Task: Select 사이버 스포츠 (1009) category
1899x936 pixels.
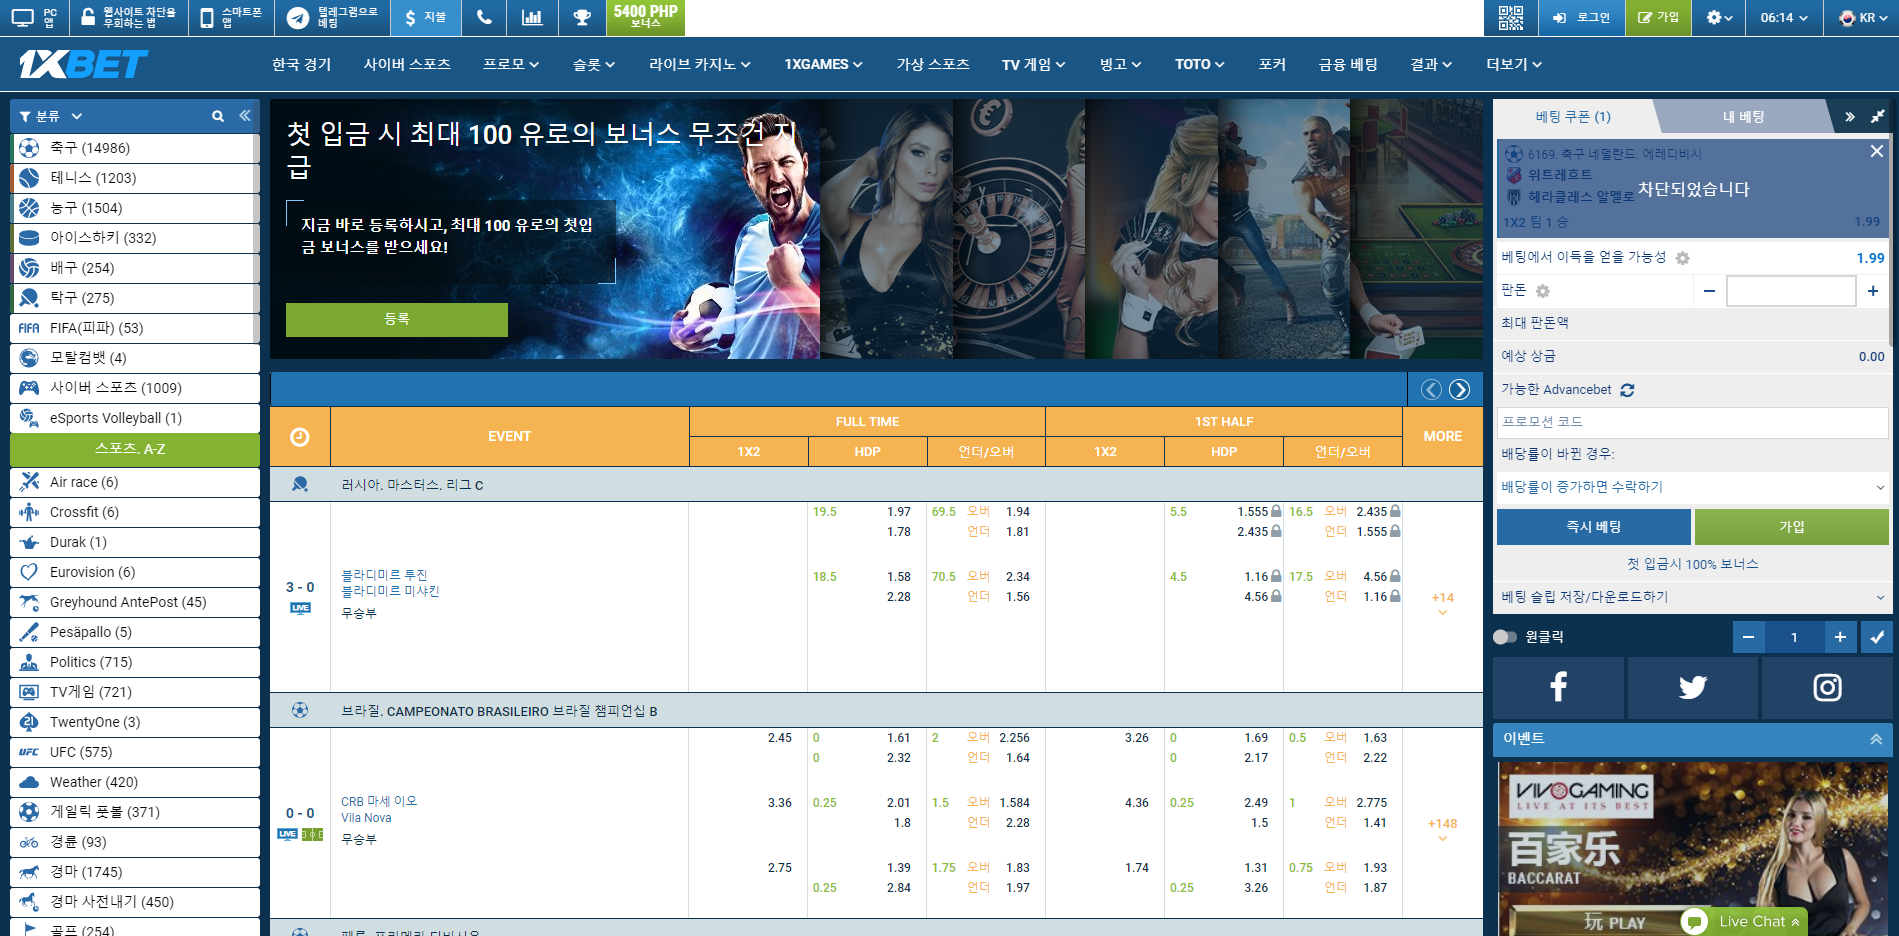Action: [x=135, y=388]
